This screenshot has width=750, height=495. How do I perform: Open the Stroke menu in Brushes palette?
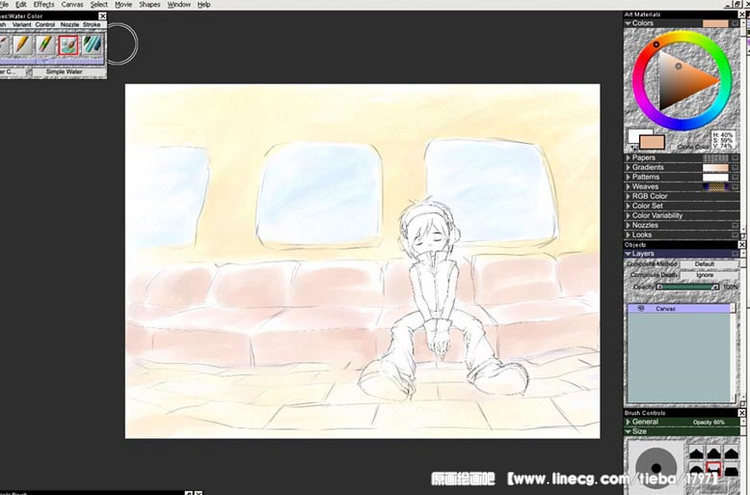click(92, 24)
